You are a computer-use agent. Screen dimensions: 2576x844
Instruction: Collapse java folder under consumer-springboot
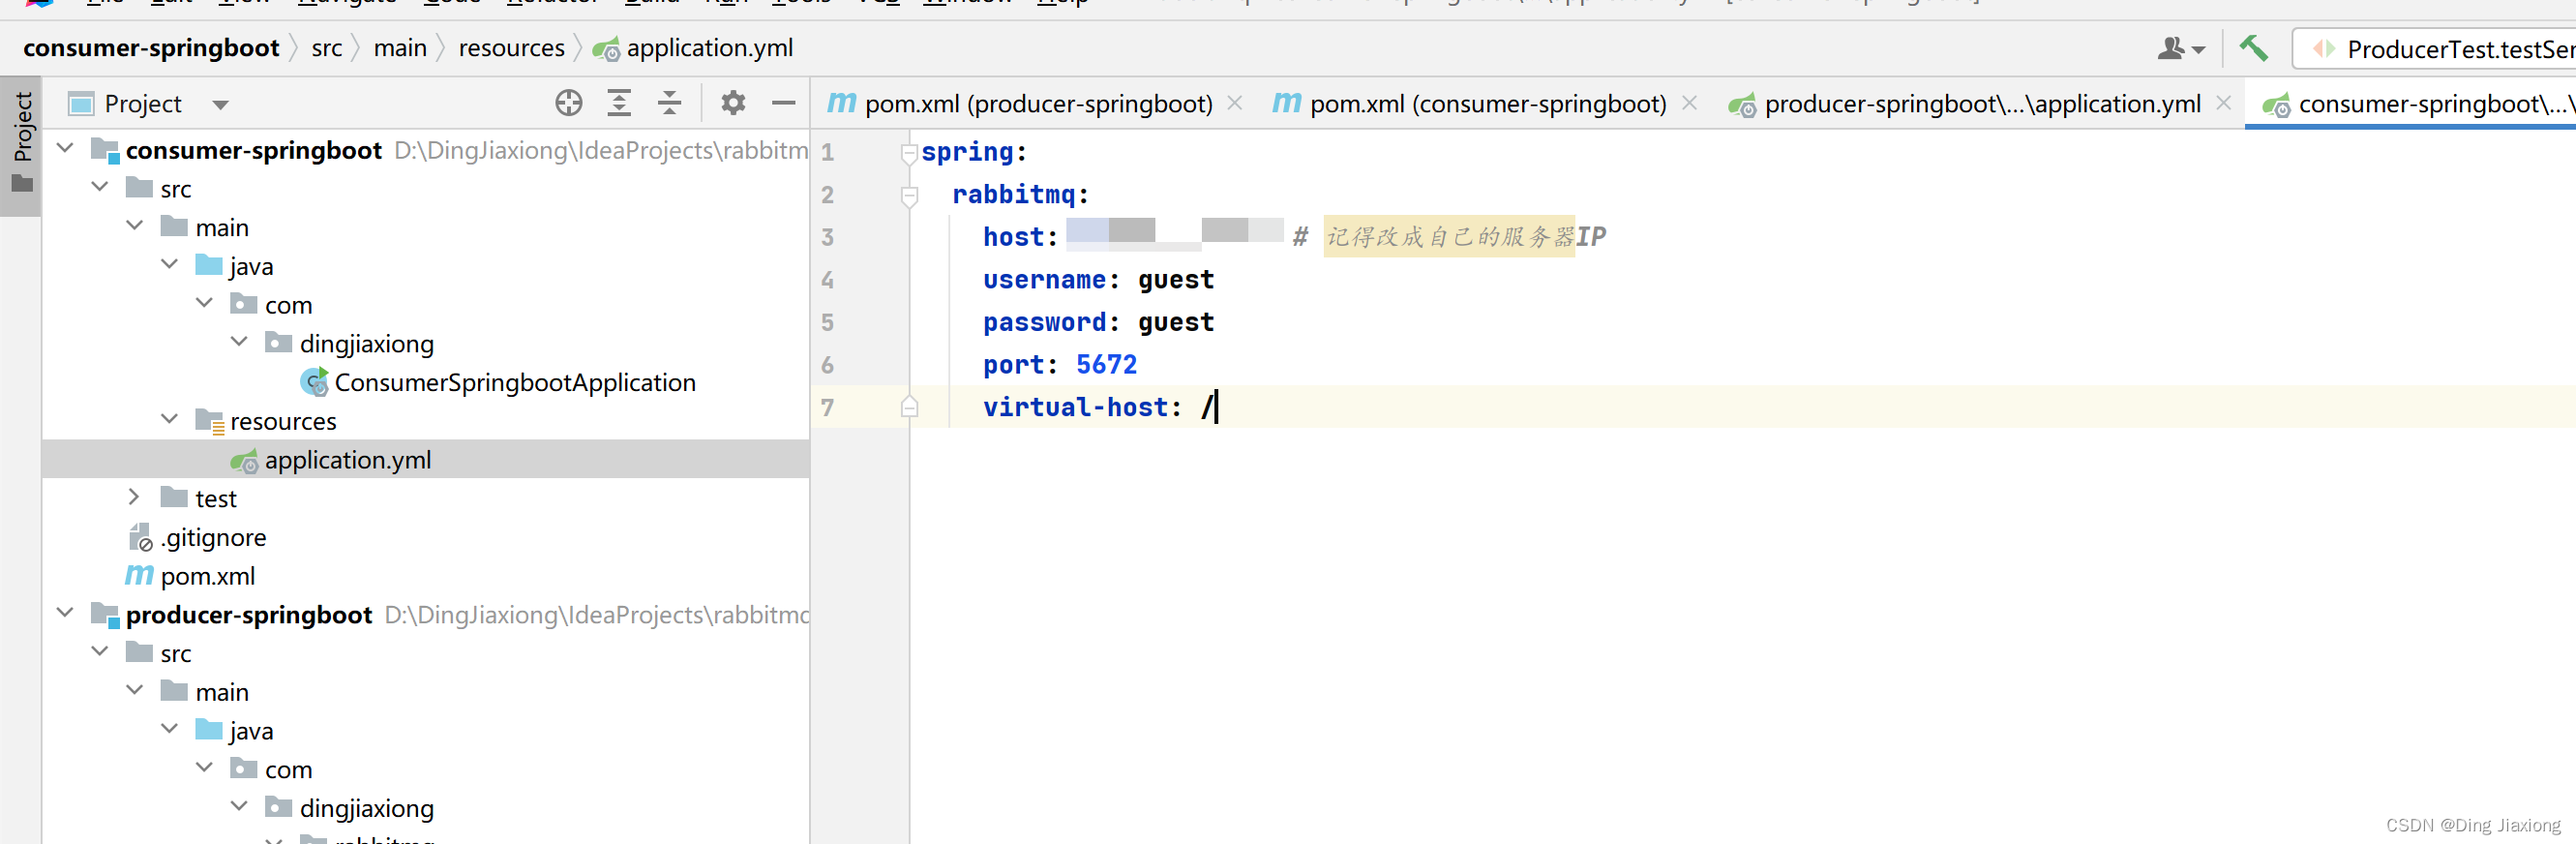[x=170, y=264]
